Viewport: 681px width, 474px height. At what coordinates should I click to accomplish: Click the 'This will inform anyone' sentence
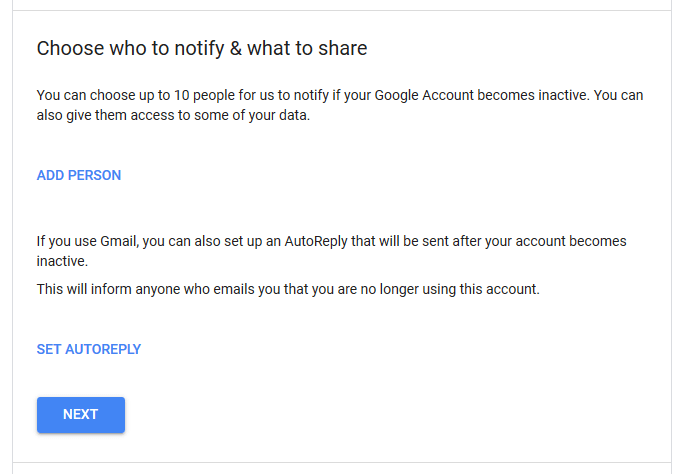pos(288,290)
